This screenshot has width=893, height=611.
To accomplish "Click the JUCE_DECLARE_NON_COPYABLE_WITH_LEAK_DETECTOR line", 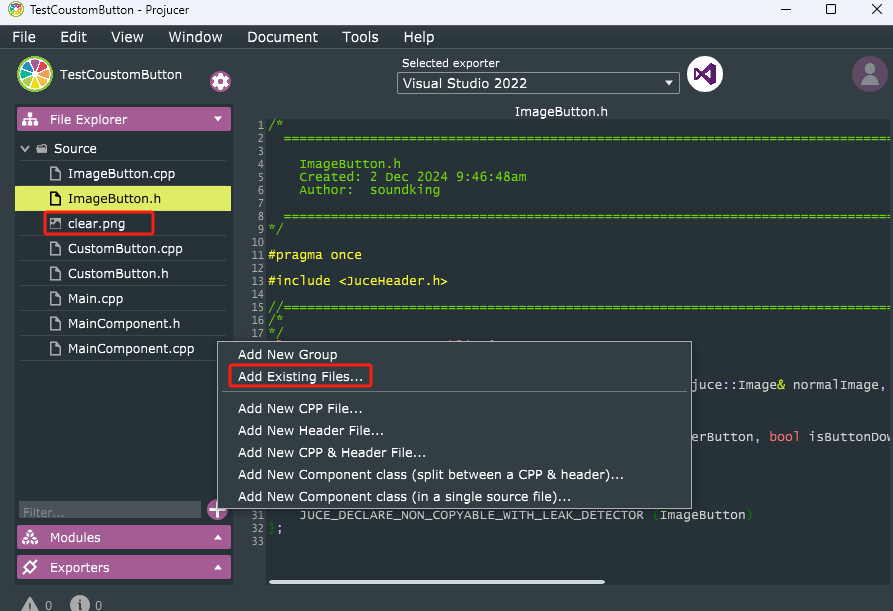I will 526,515.
